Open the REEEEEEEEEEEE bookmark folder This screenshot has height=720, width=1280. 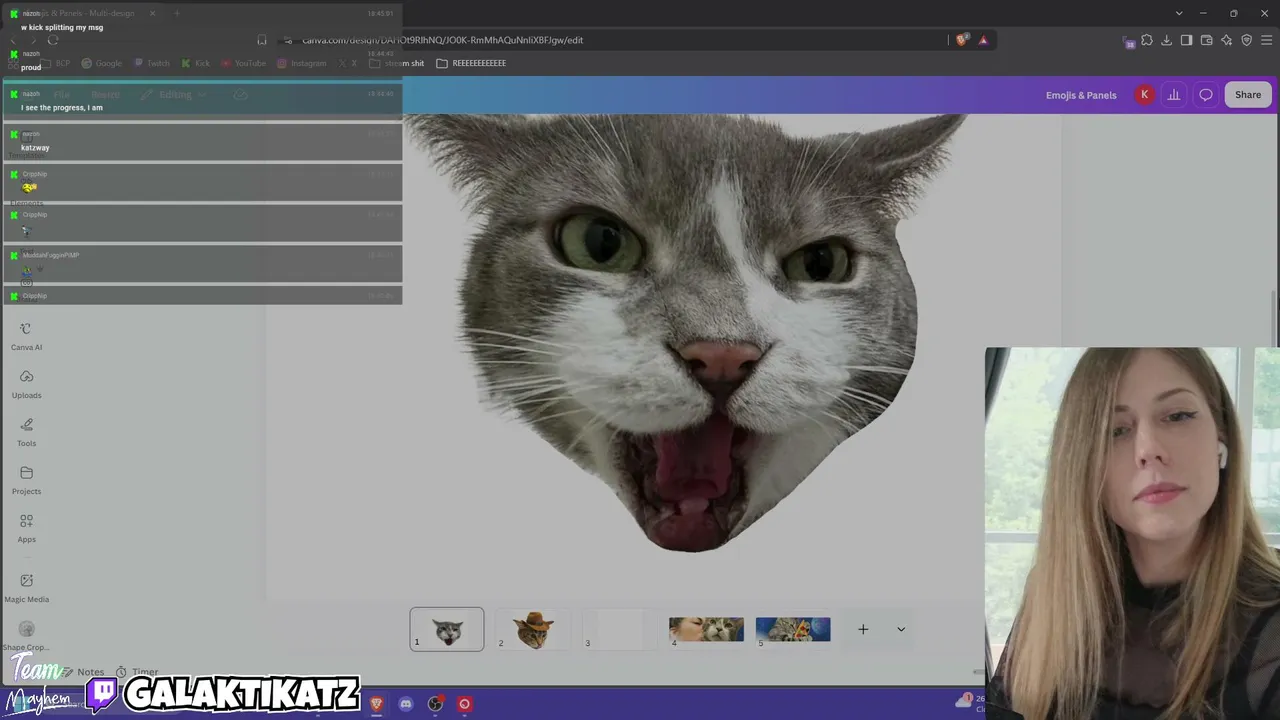click(x=471, y=63)
